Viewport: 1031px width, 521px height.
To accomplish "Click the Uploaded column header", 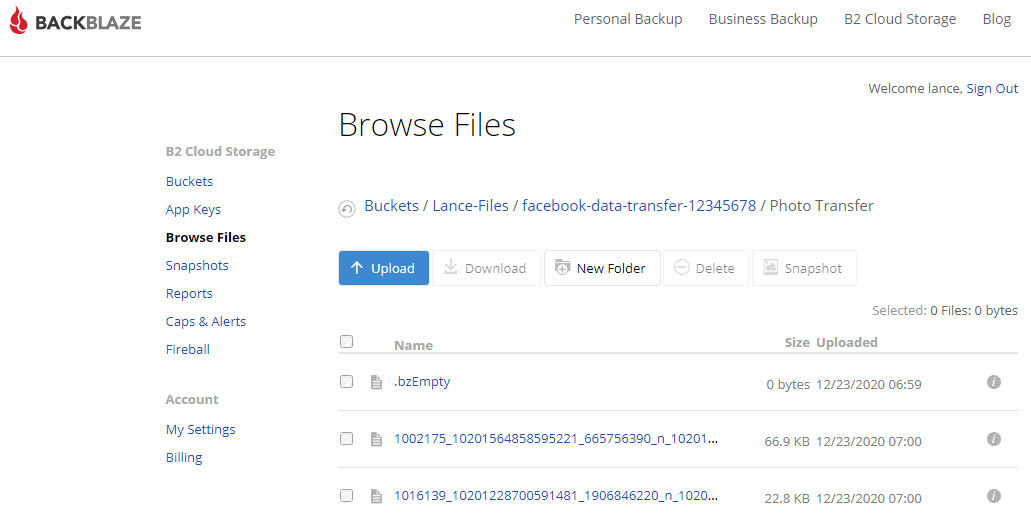I will coord(847,342).
